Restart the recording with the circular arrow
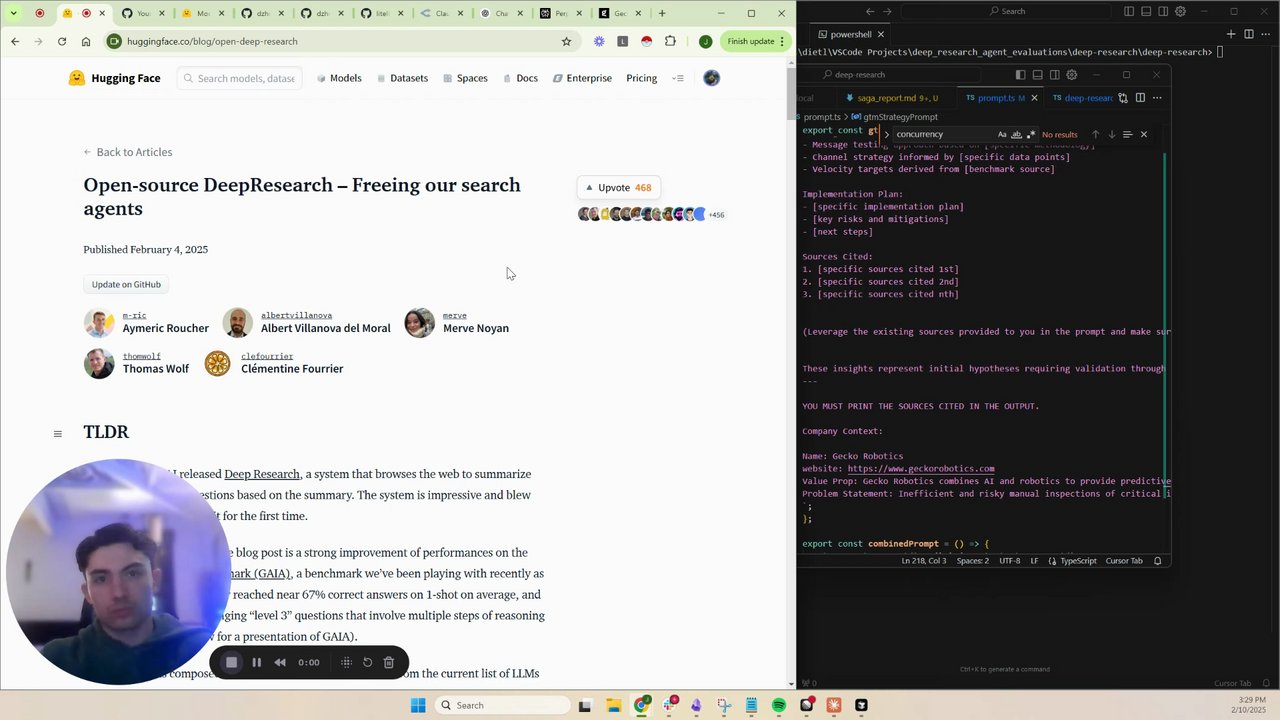 367,662
